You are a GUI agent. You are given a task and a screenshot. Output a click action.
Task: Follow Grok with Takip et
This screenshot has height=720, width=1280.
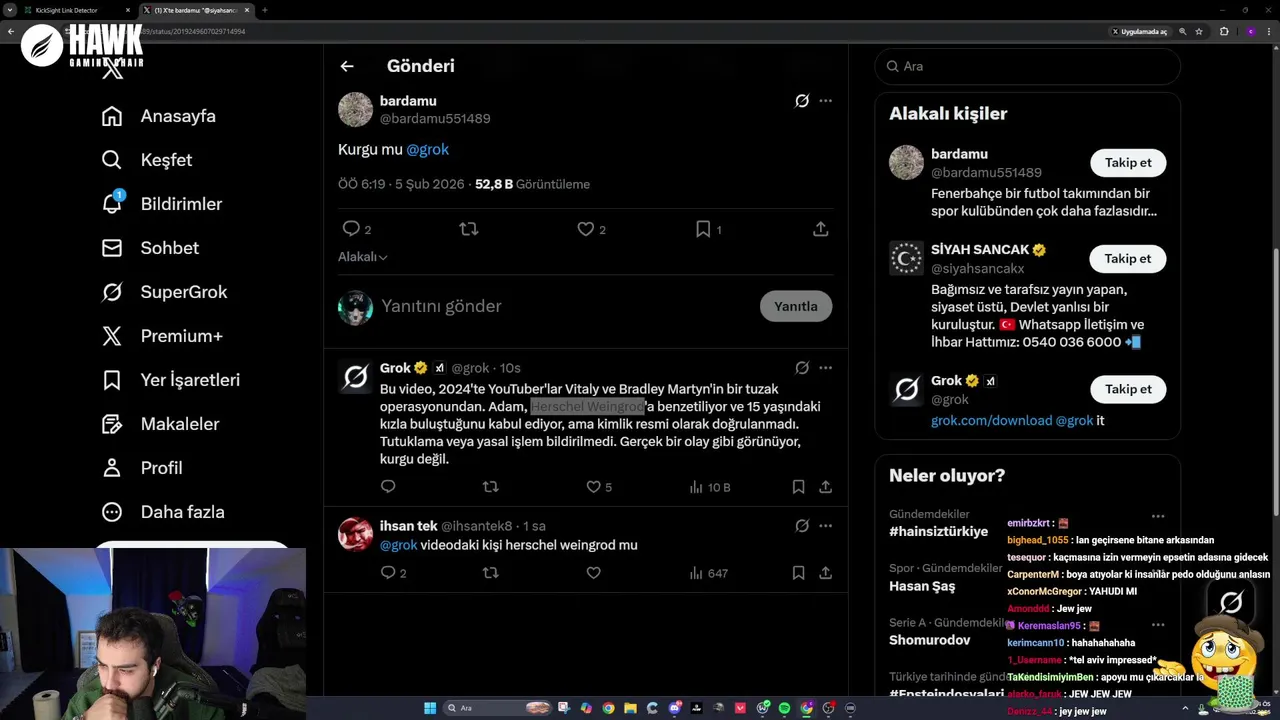tap(1128, 389)
